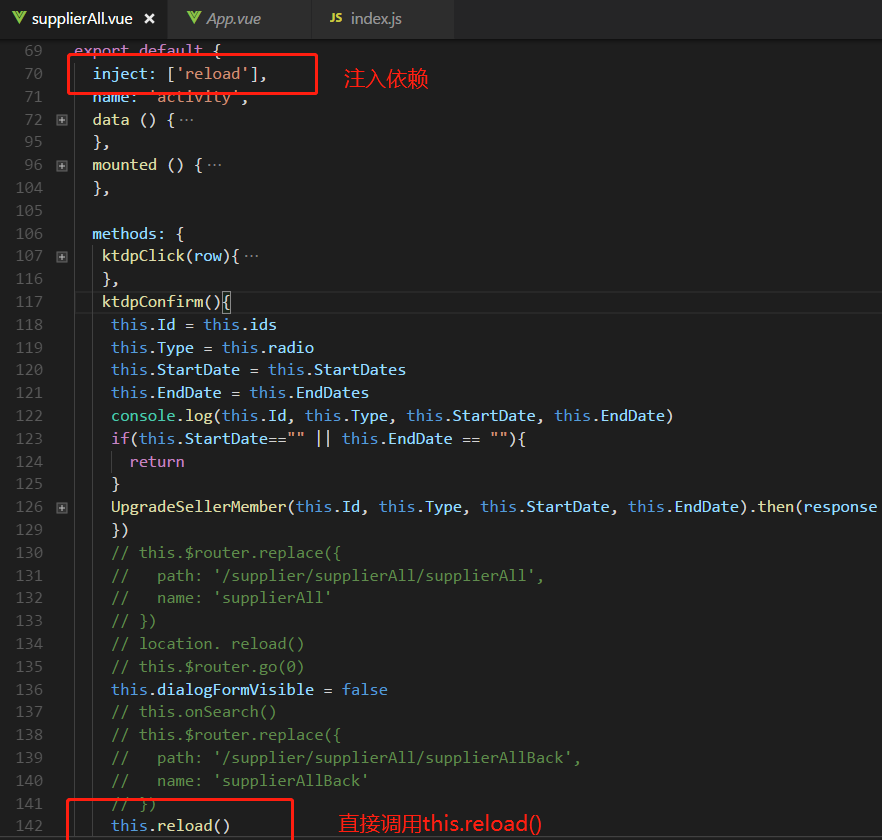The image size is (882, 840).
Task: Click commented this.$router.go(0) line
Action: [x=208, y=667]
